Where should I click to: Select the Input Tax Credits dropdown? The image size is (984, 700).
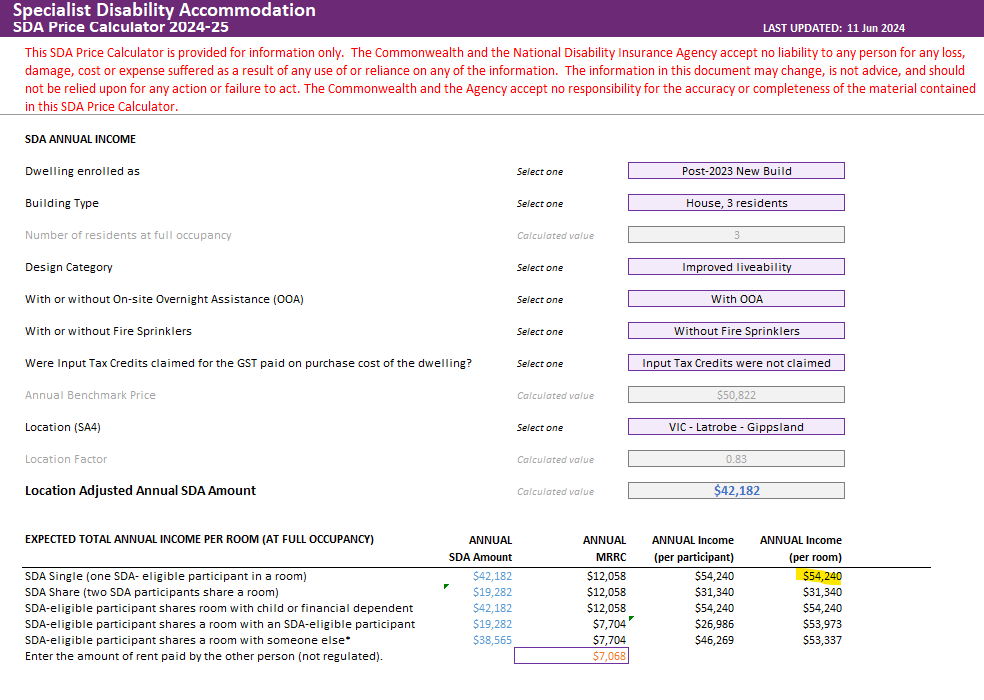tap(736, 363)
